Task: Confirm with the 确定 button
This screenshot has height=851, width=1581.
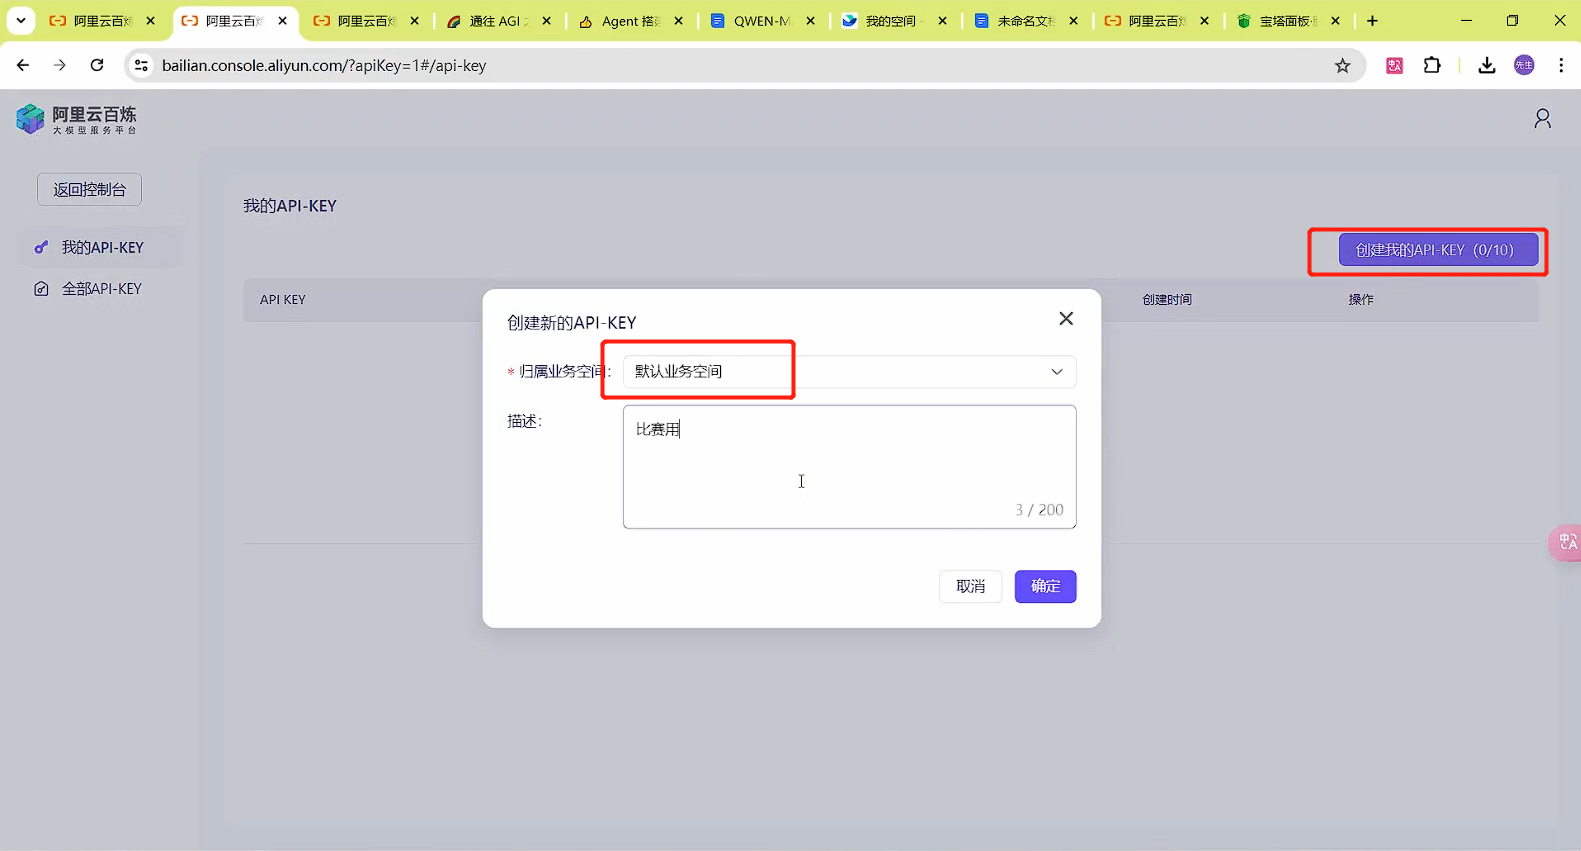Action: (x=1045, y=586)
